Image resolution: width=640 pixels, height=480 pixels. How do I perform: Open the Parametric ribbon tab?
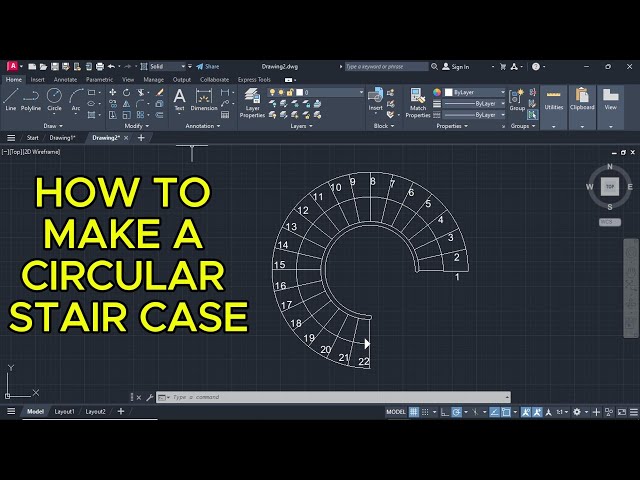tap(99, 80)
